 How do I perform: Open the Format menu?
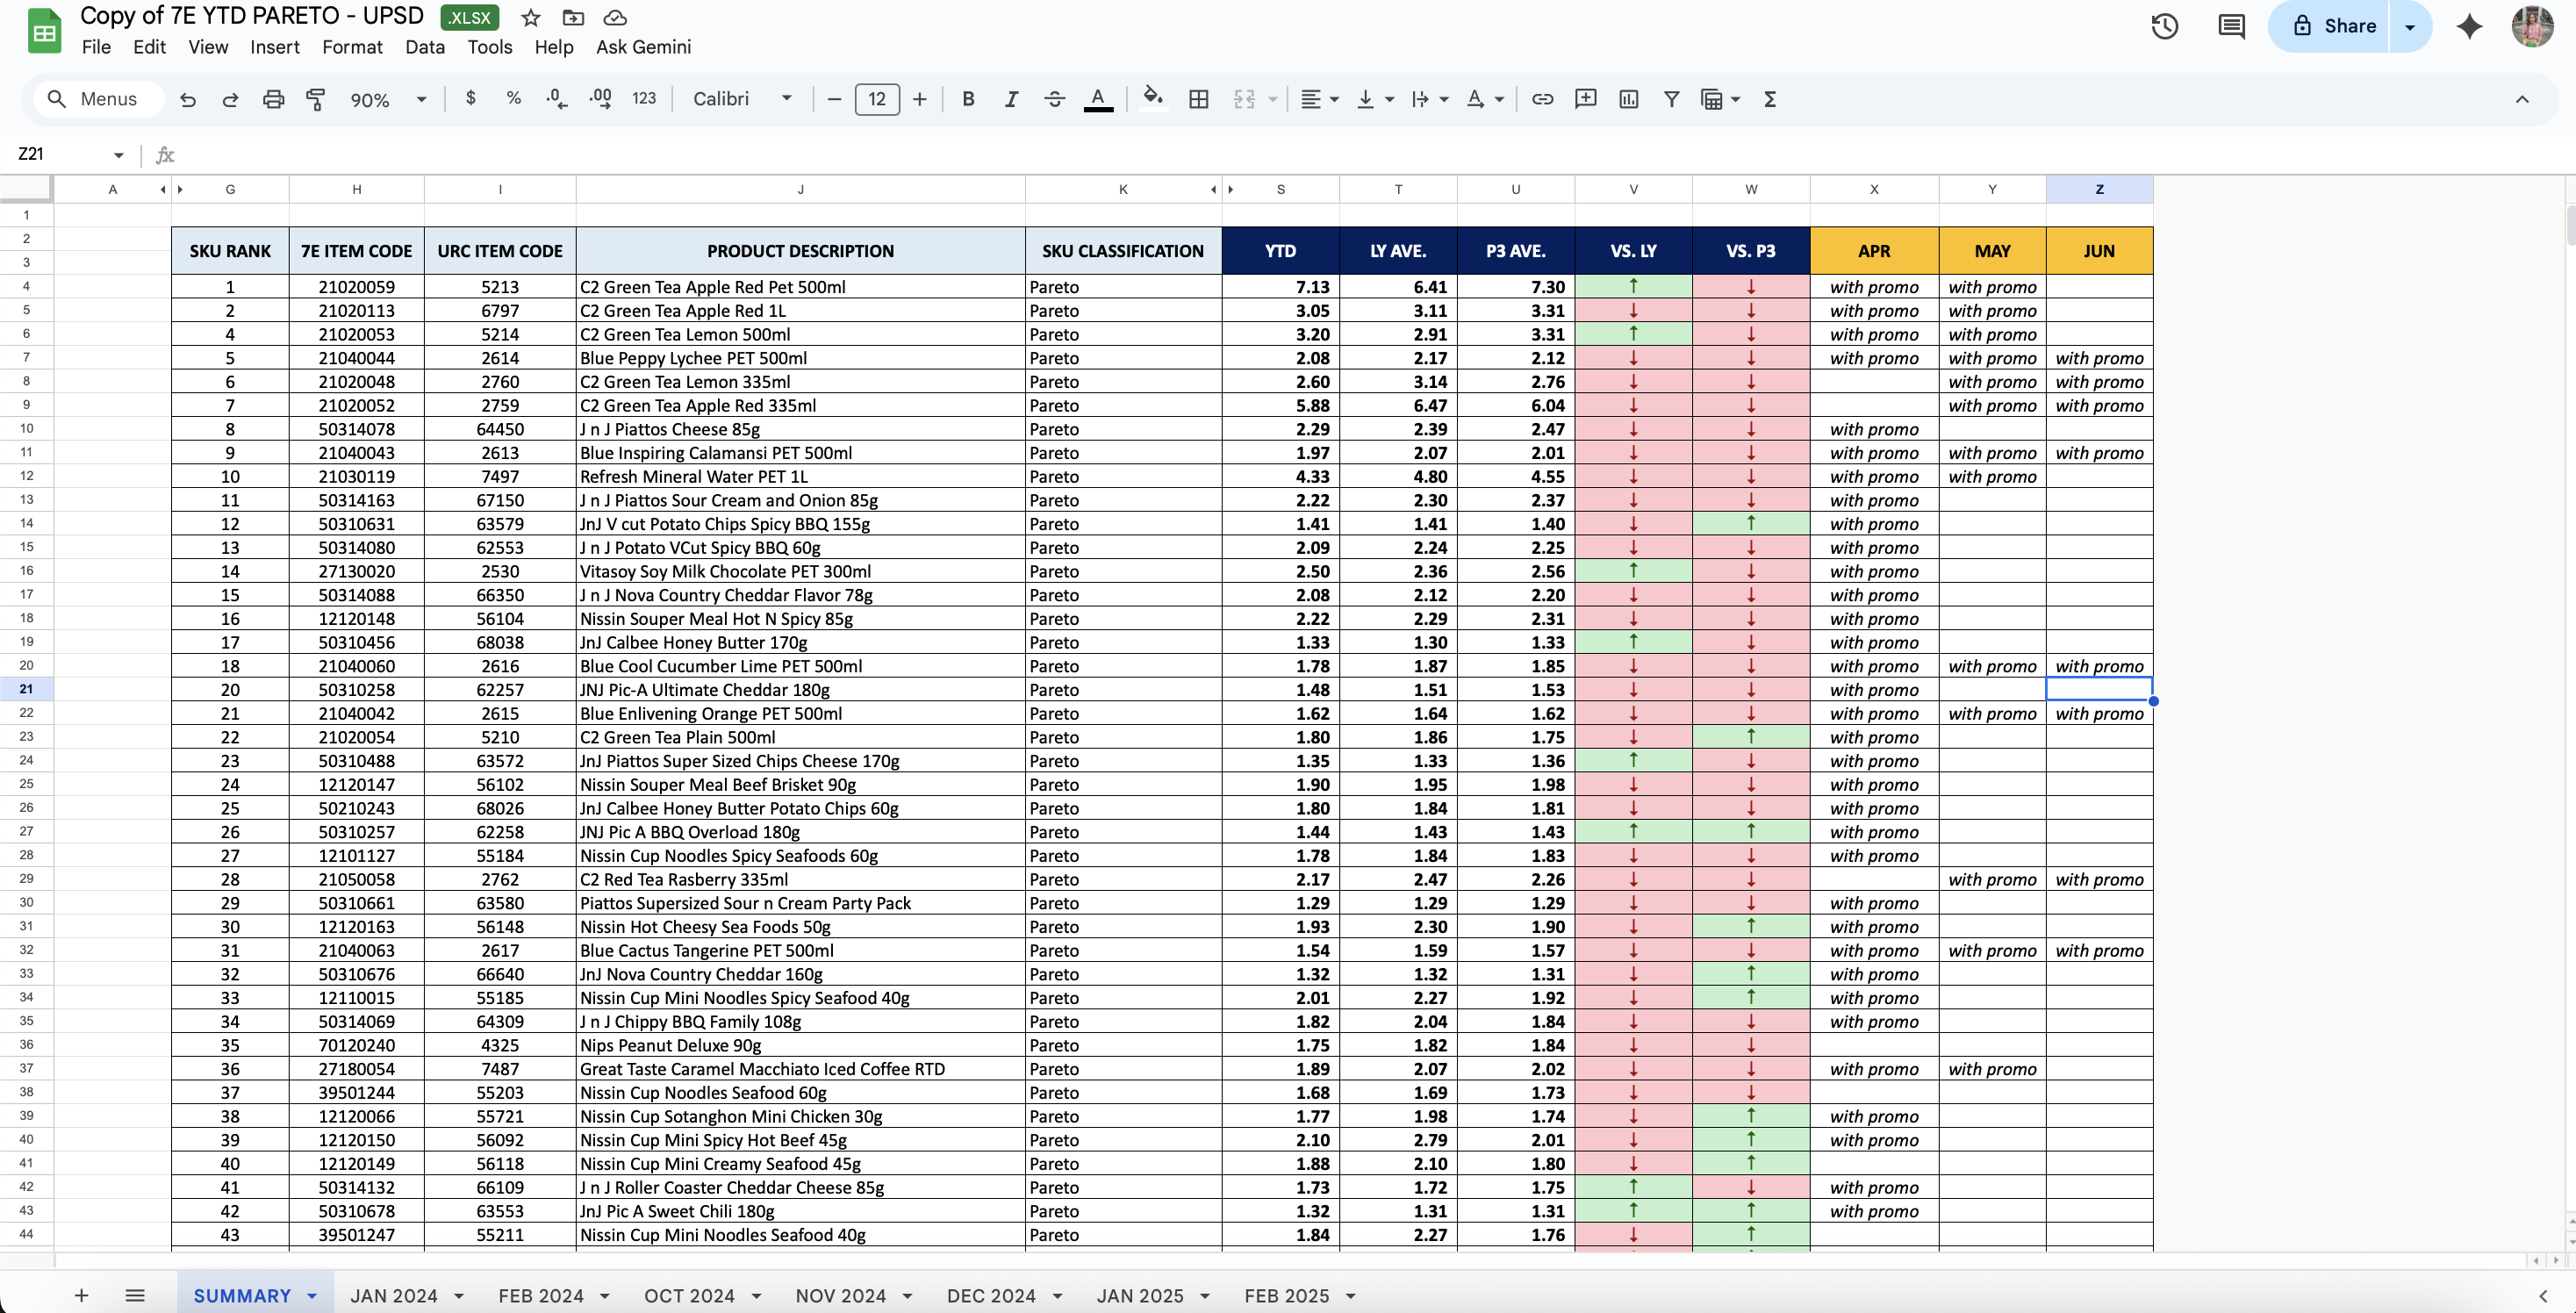pos(352,47)
